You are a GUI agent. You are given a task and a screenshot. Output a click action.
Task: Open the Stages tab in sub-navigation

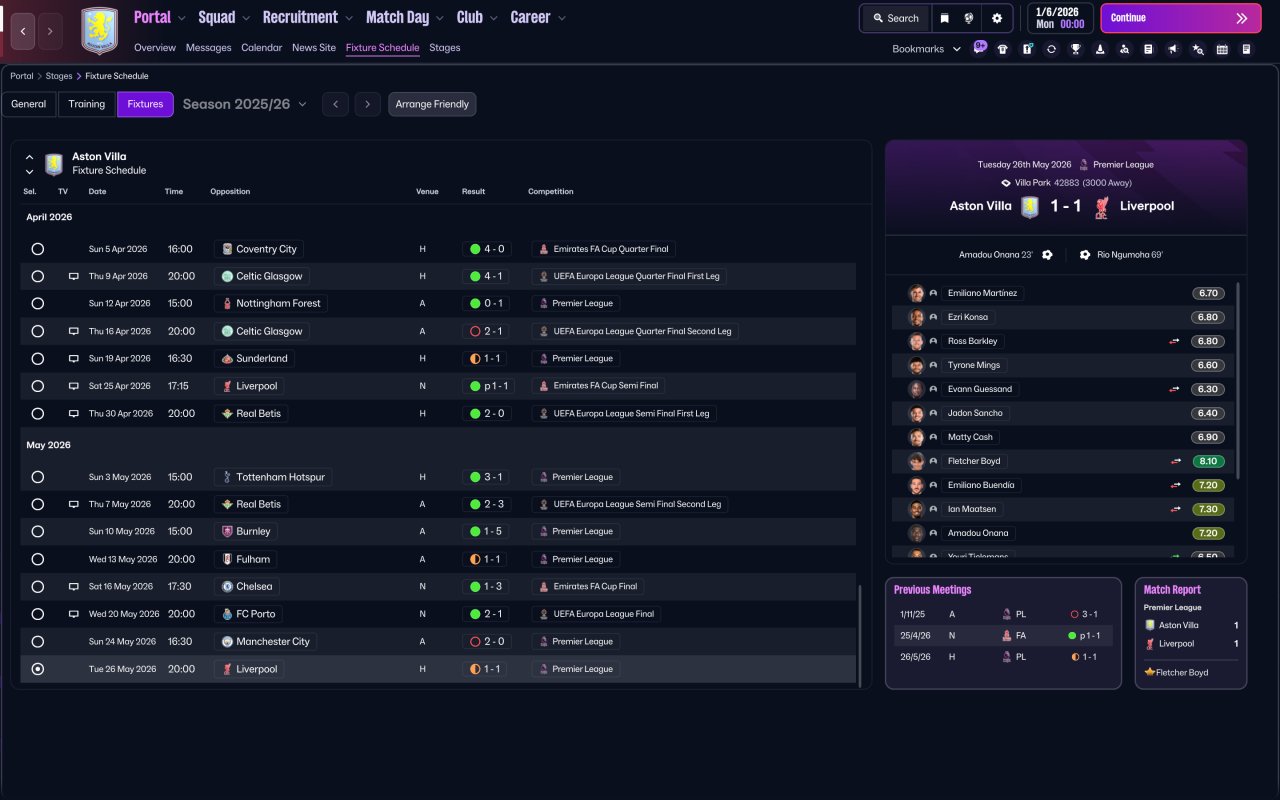[445, 48]
